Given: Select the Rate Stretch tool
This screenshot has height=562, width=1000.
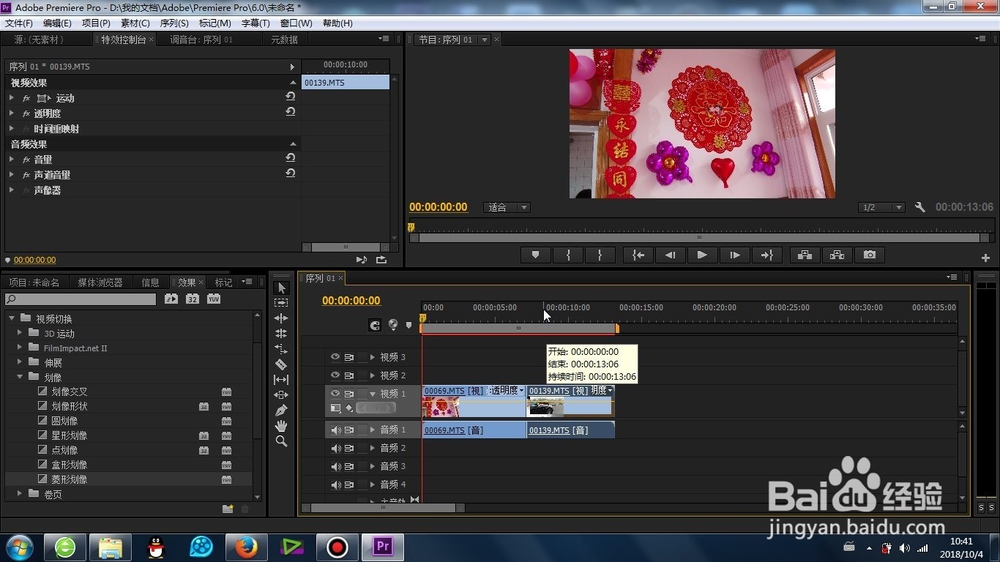Looking at the screenshot, I should tap(281, 349).
